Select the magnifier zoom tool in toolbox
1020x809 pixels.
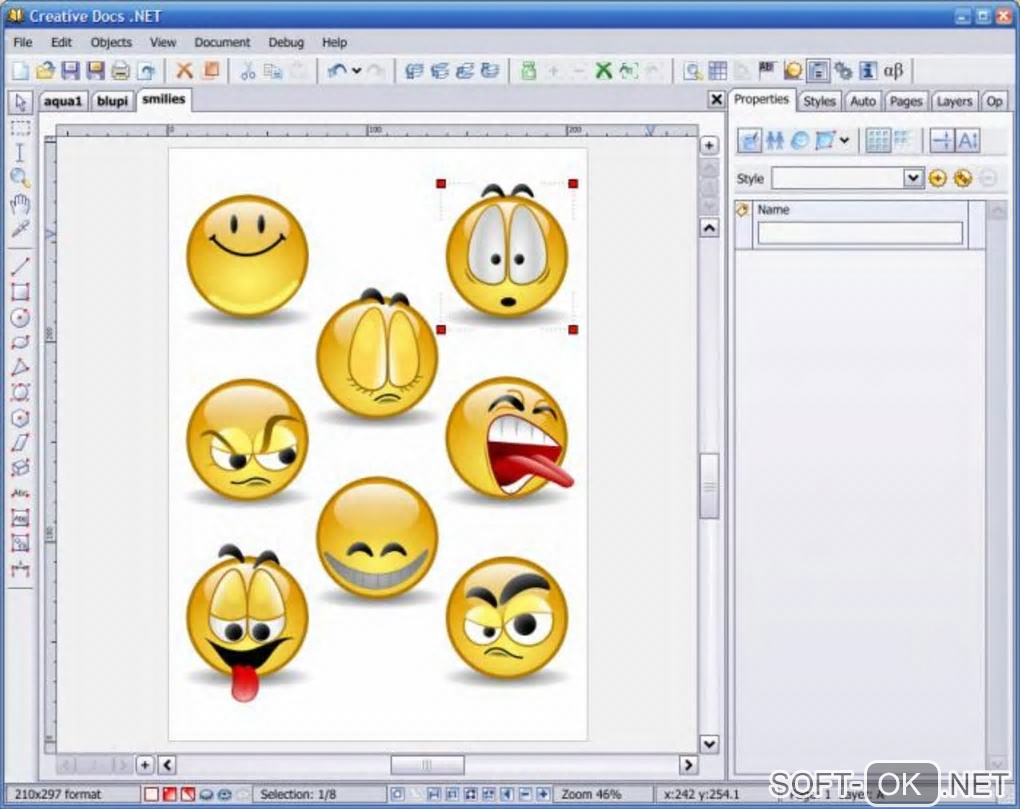pyautogui.click(x=20, y=178)
